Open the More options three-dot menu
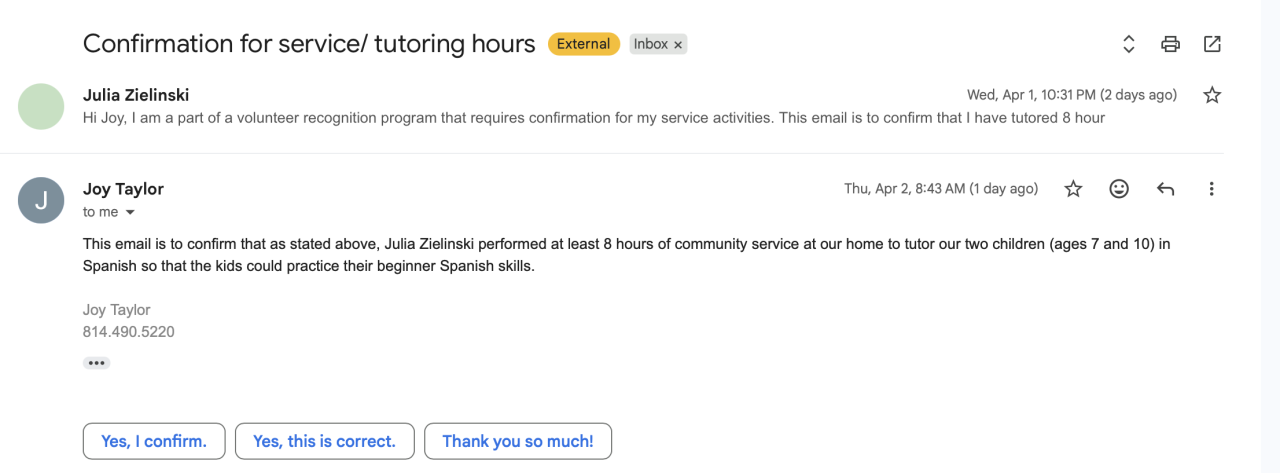This screenshot has width=1280, height=473. [1211, 188]
